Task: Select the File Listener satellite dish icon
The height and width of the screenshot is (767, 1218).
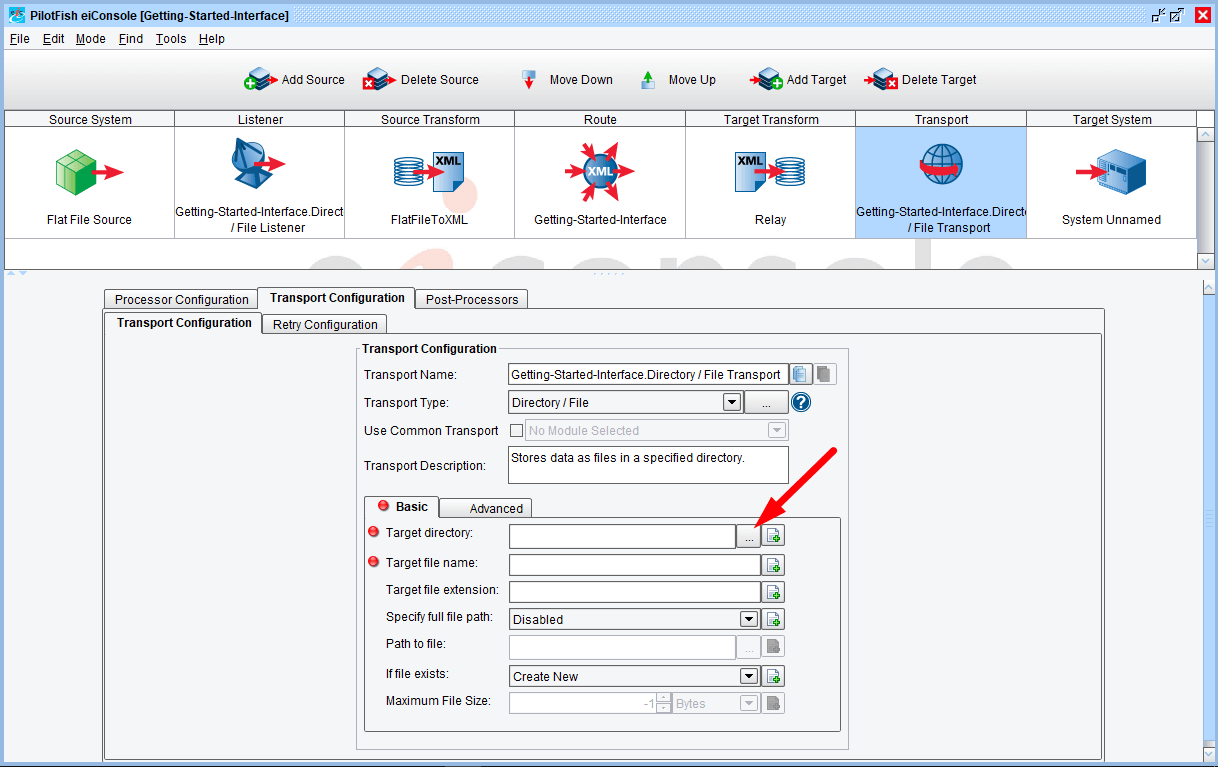Action: coord(259,163)
